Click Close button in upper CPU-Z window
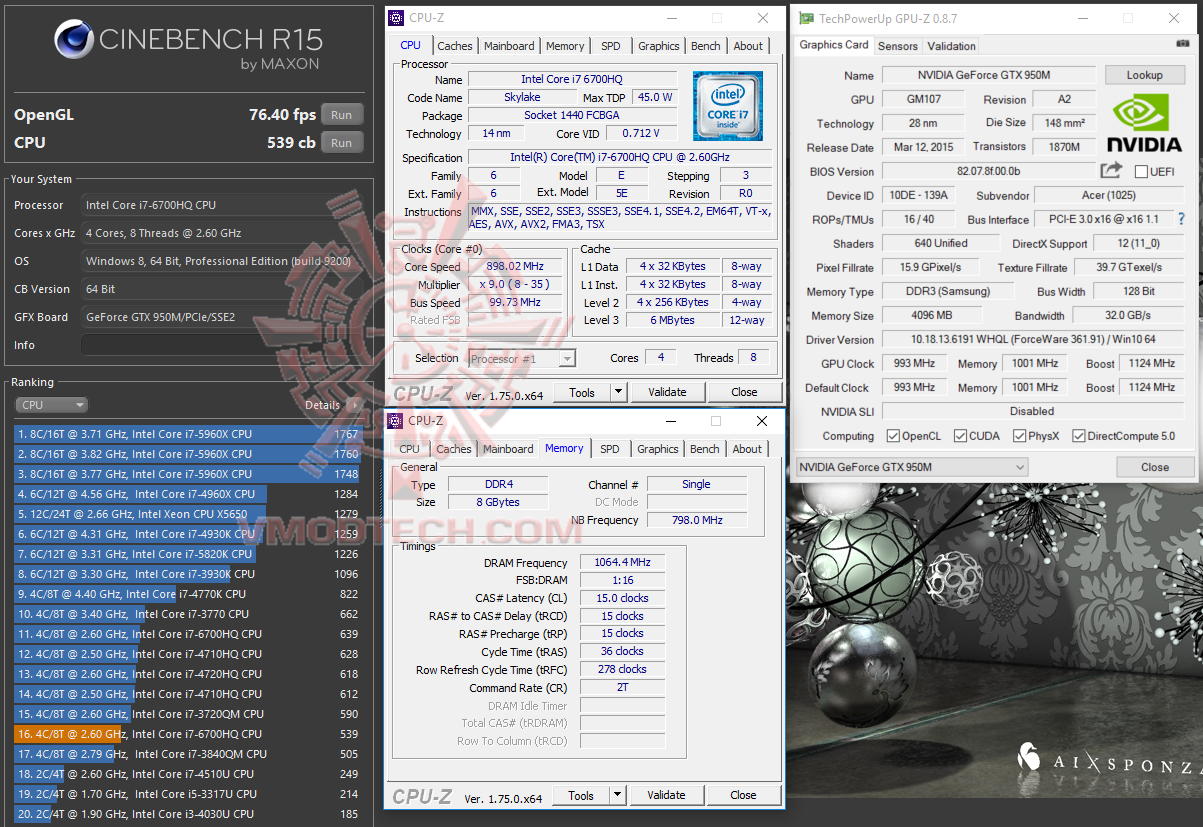Image resolution: width=1203 pixels, height=827 pixels. click(x=744, y=392)
